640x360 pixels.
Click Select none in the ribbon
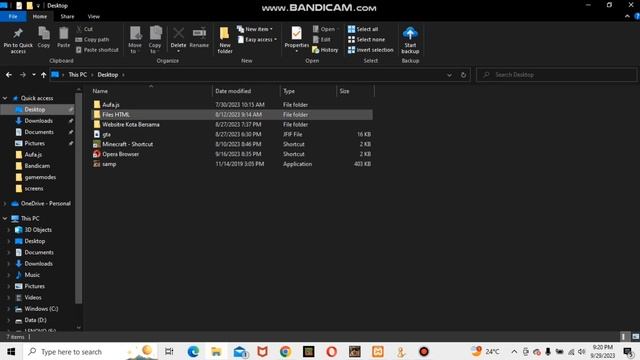[x=367, y=40]
